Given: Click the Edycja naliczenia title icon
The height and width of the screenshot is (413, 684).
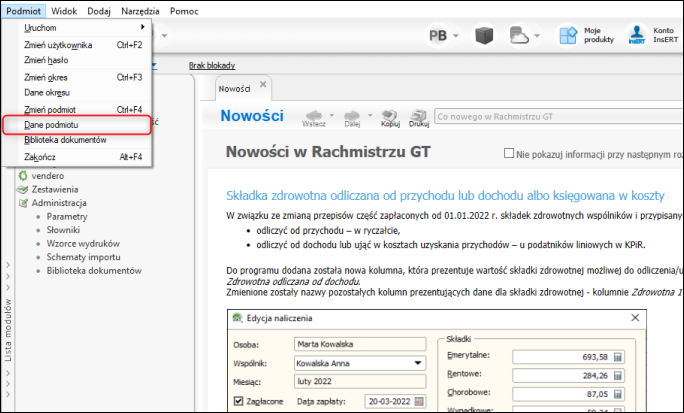Looking at the screenshot, I should coord(237,317).
